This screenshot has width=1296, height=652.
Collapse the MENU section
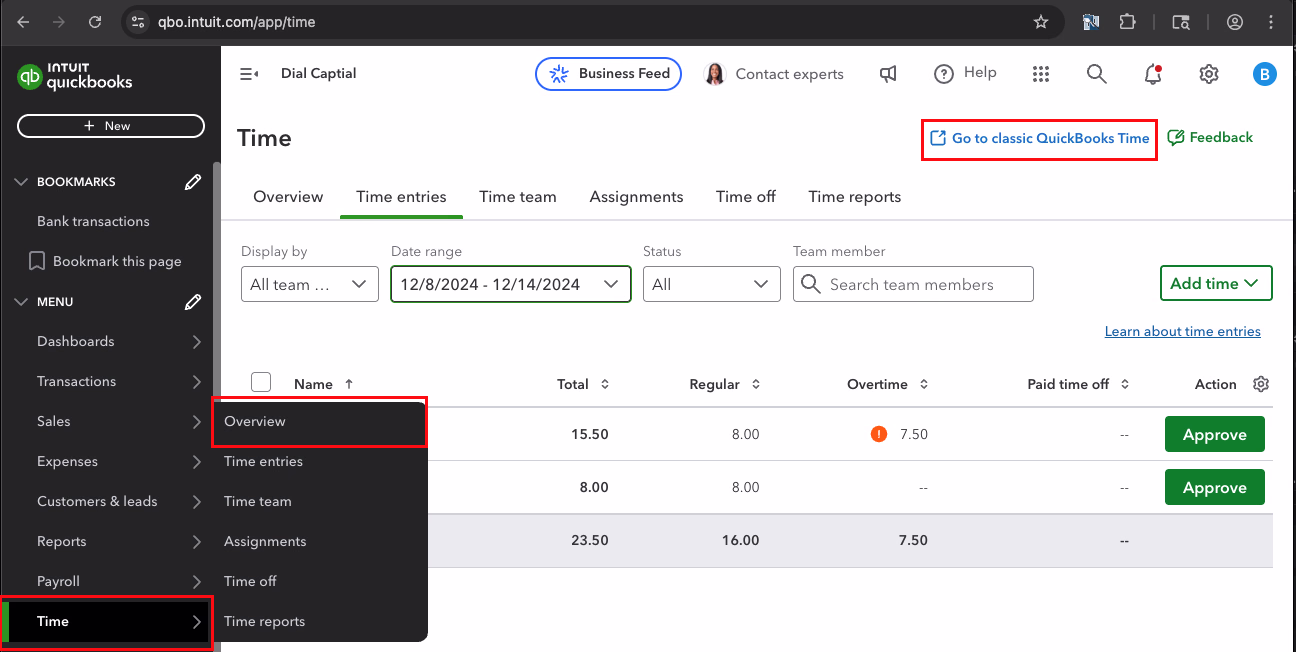click(21, 302)
